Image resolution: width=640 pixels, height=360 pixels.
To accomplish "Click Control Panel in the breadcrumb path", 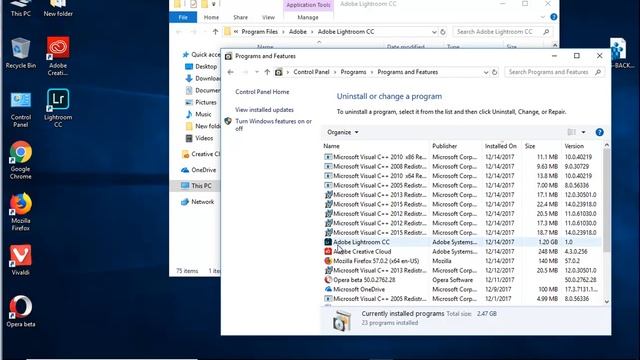I will 311,72.
